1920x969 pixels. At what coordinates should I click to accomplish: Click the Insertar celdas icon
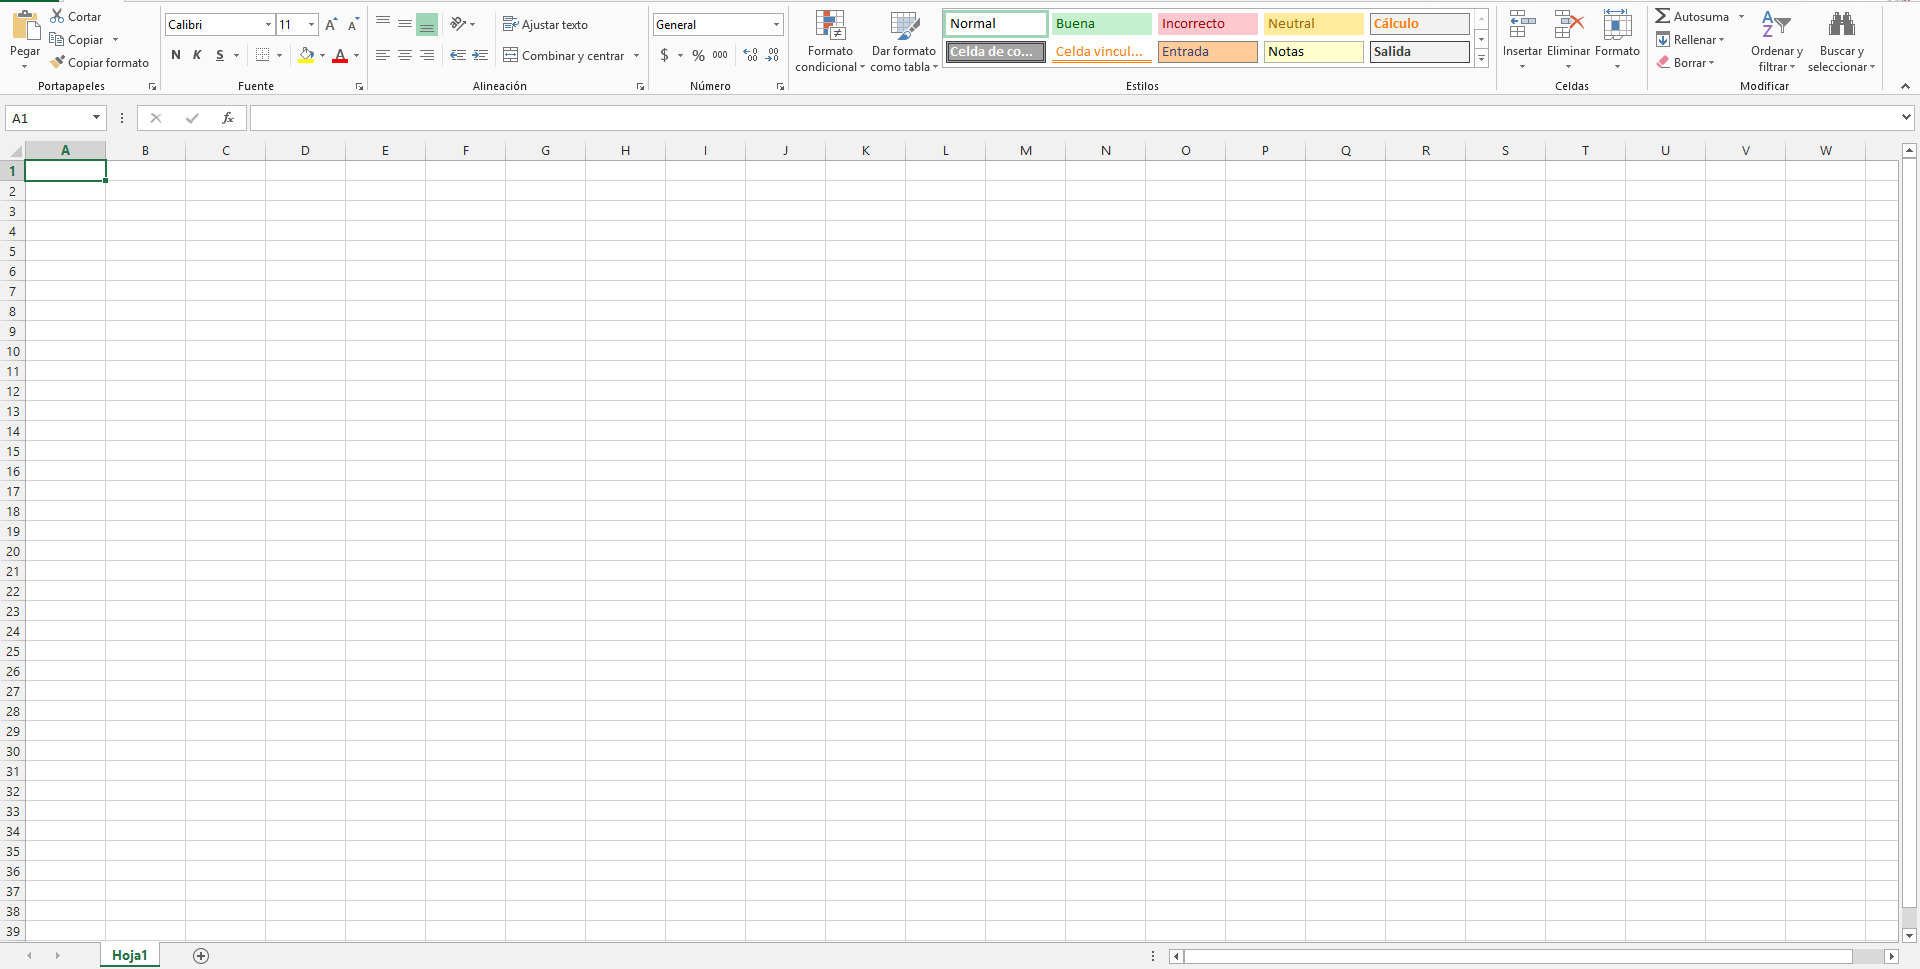click(1522, 25)
